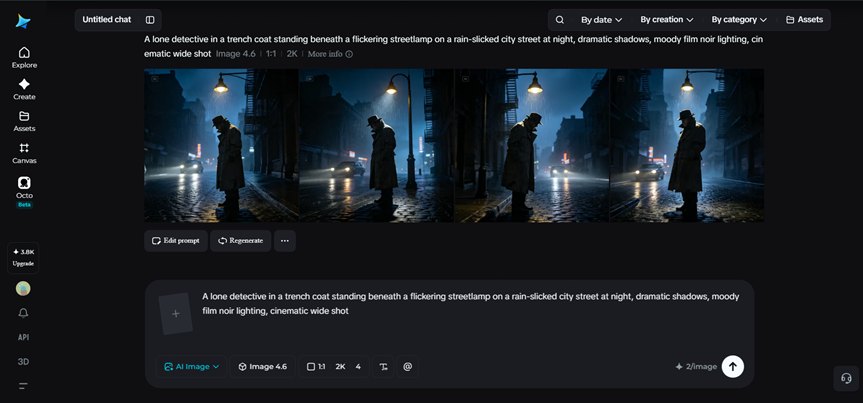Open the Canvas workspace
Screen dimensions: 863x403
24,153
